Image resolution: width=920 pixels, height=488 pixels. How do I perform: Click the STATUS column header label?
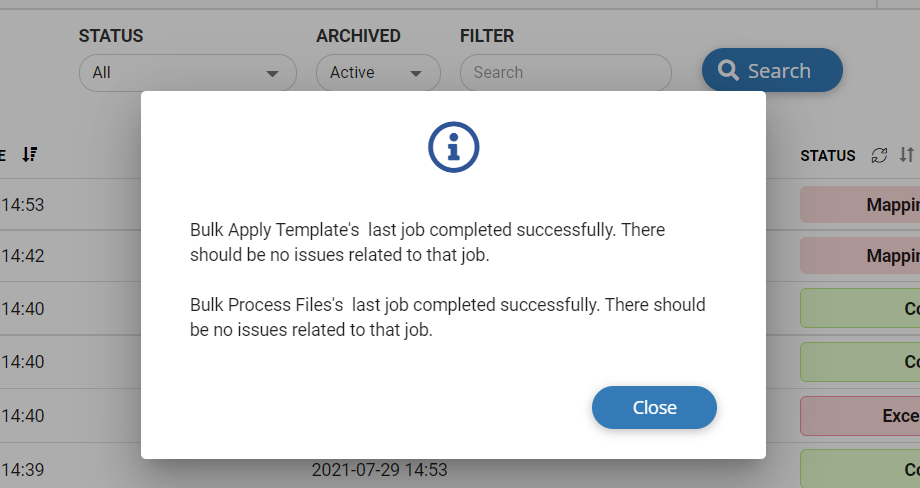click(x=828, y=155)
